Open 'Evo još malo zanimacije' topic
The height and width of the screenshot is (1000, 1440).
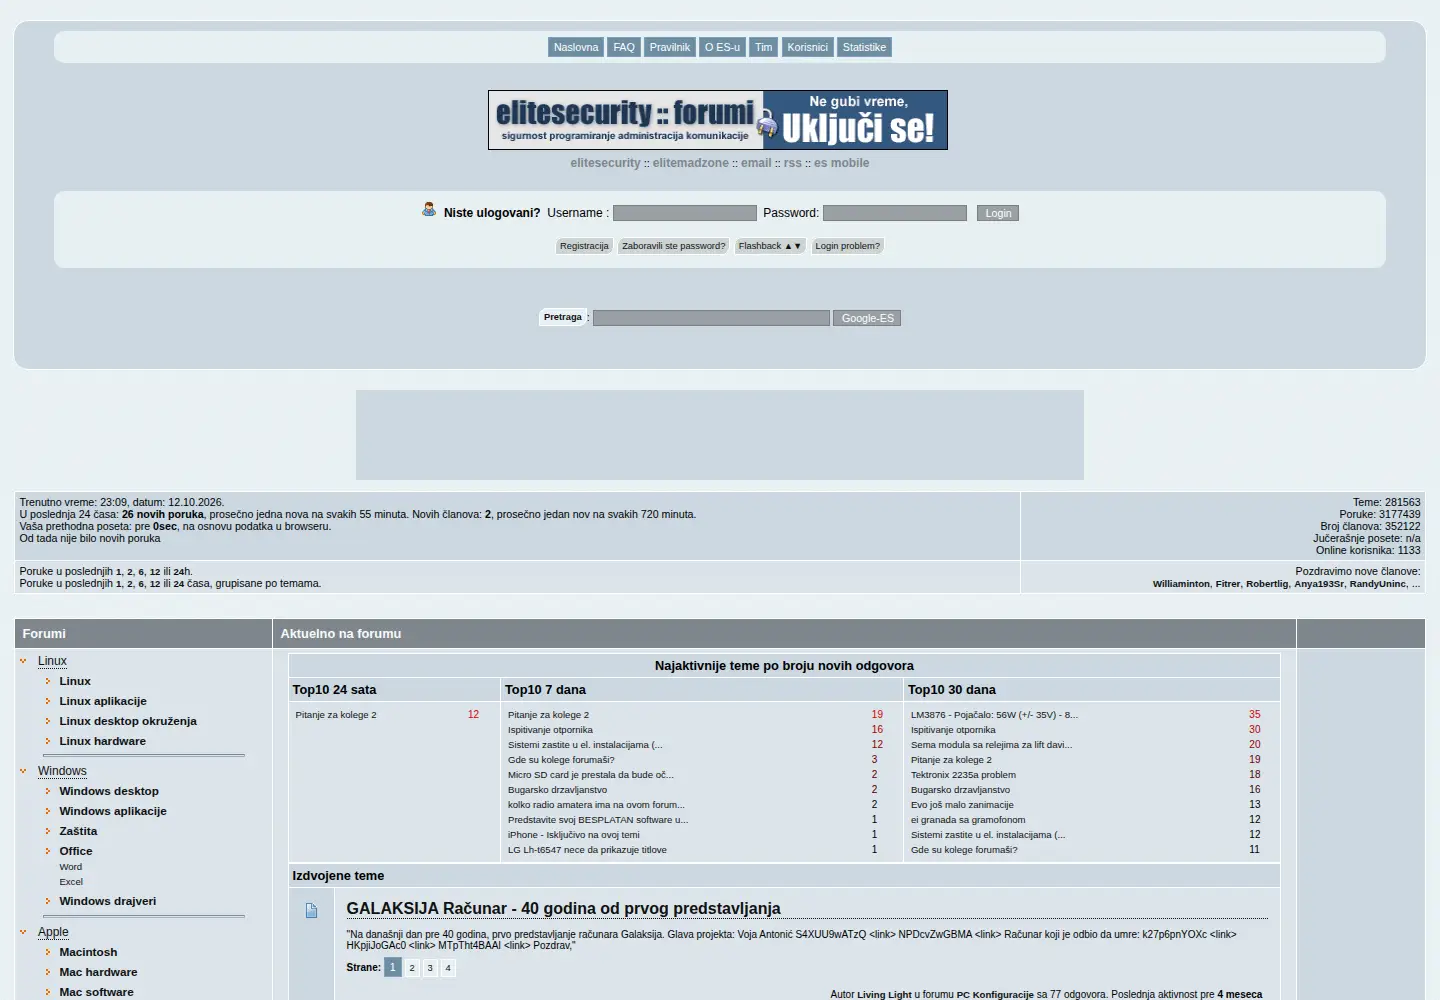pyautogui.click(x=962, y=805)
